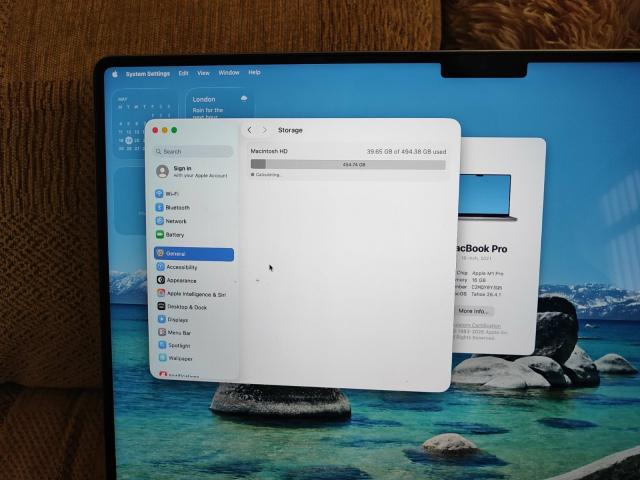Click the Calculating status text

[267, 175]
